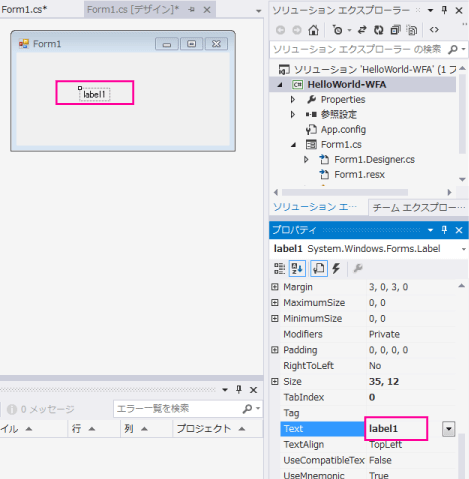Close the Properties panel
The width and height of the screenshot is (469, 479).
pyautogui.click(x=459, y=230)
